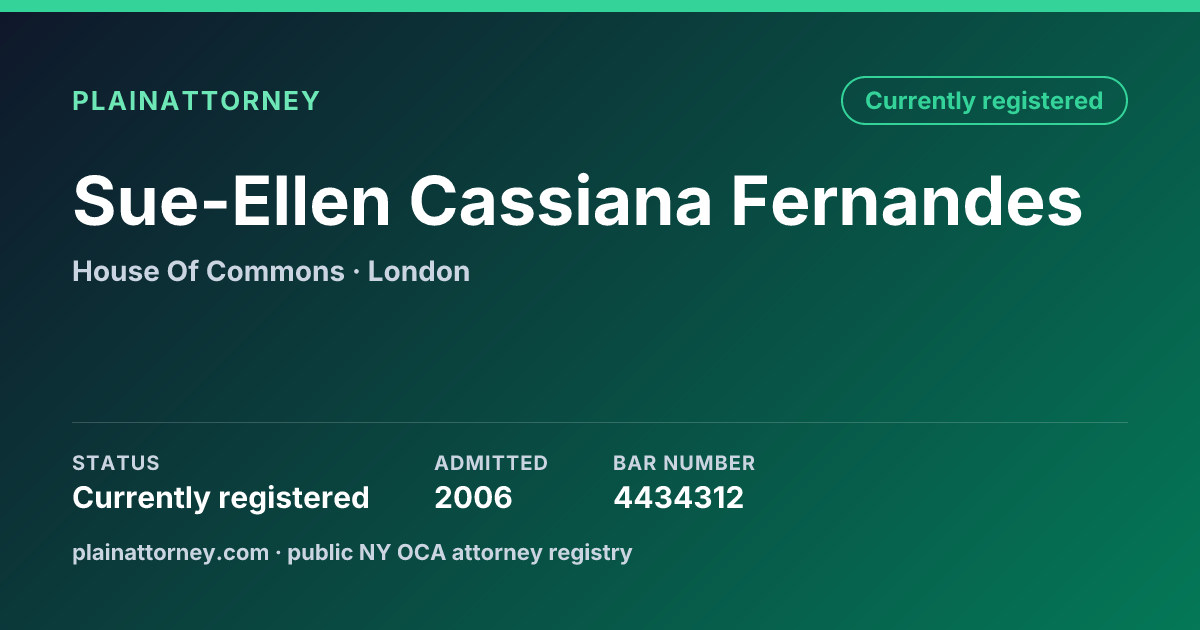Select the bar number 4434312
The image size is (1200, 630).
point(678,497)
